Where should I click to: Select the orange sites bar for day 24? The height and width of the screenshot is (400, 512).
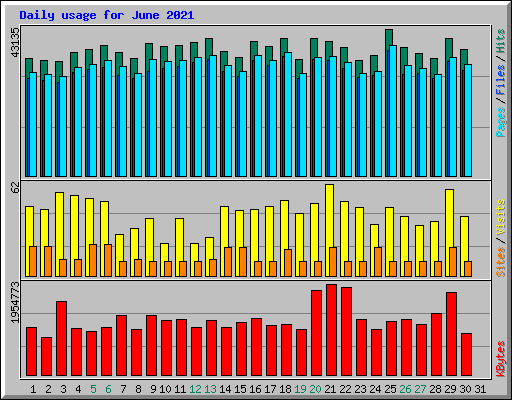(x=378, y=262)
